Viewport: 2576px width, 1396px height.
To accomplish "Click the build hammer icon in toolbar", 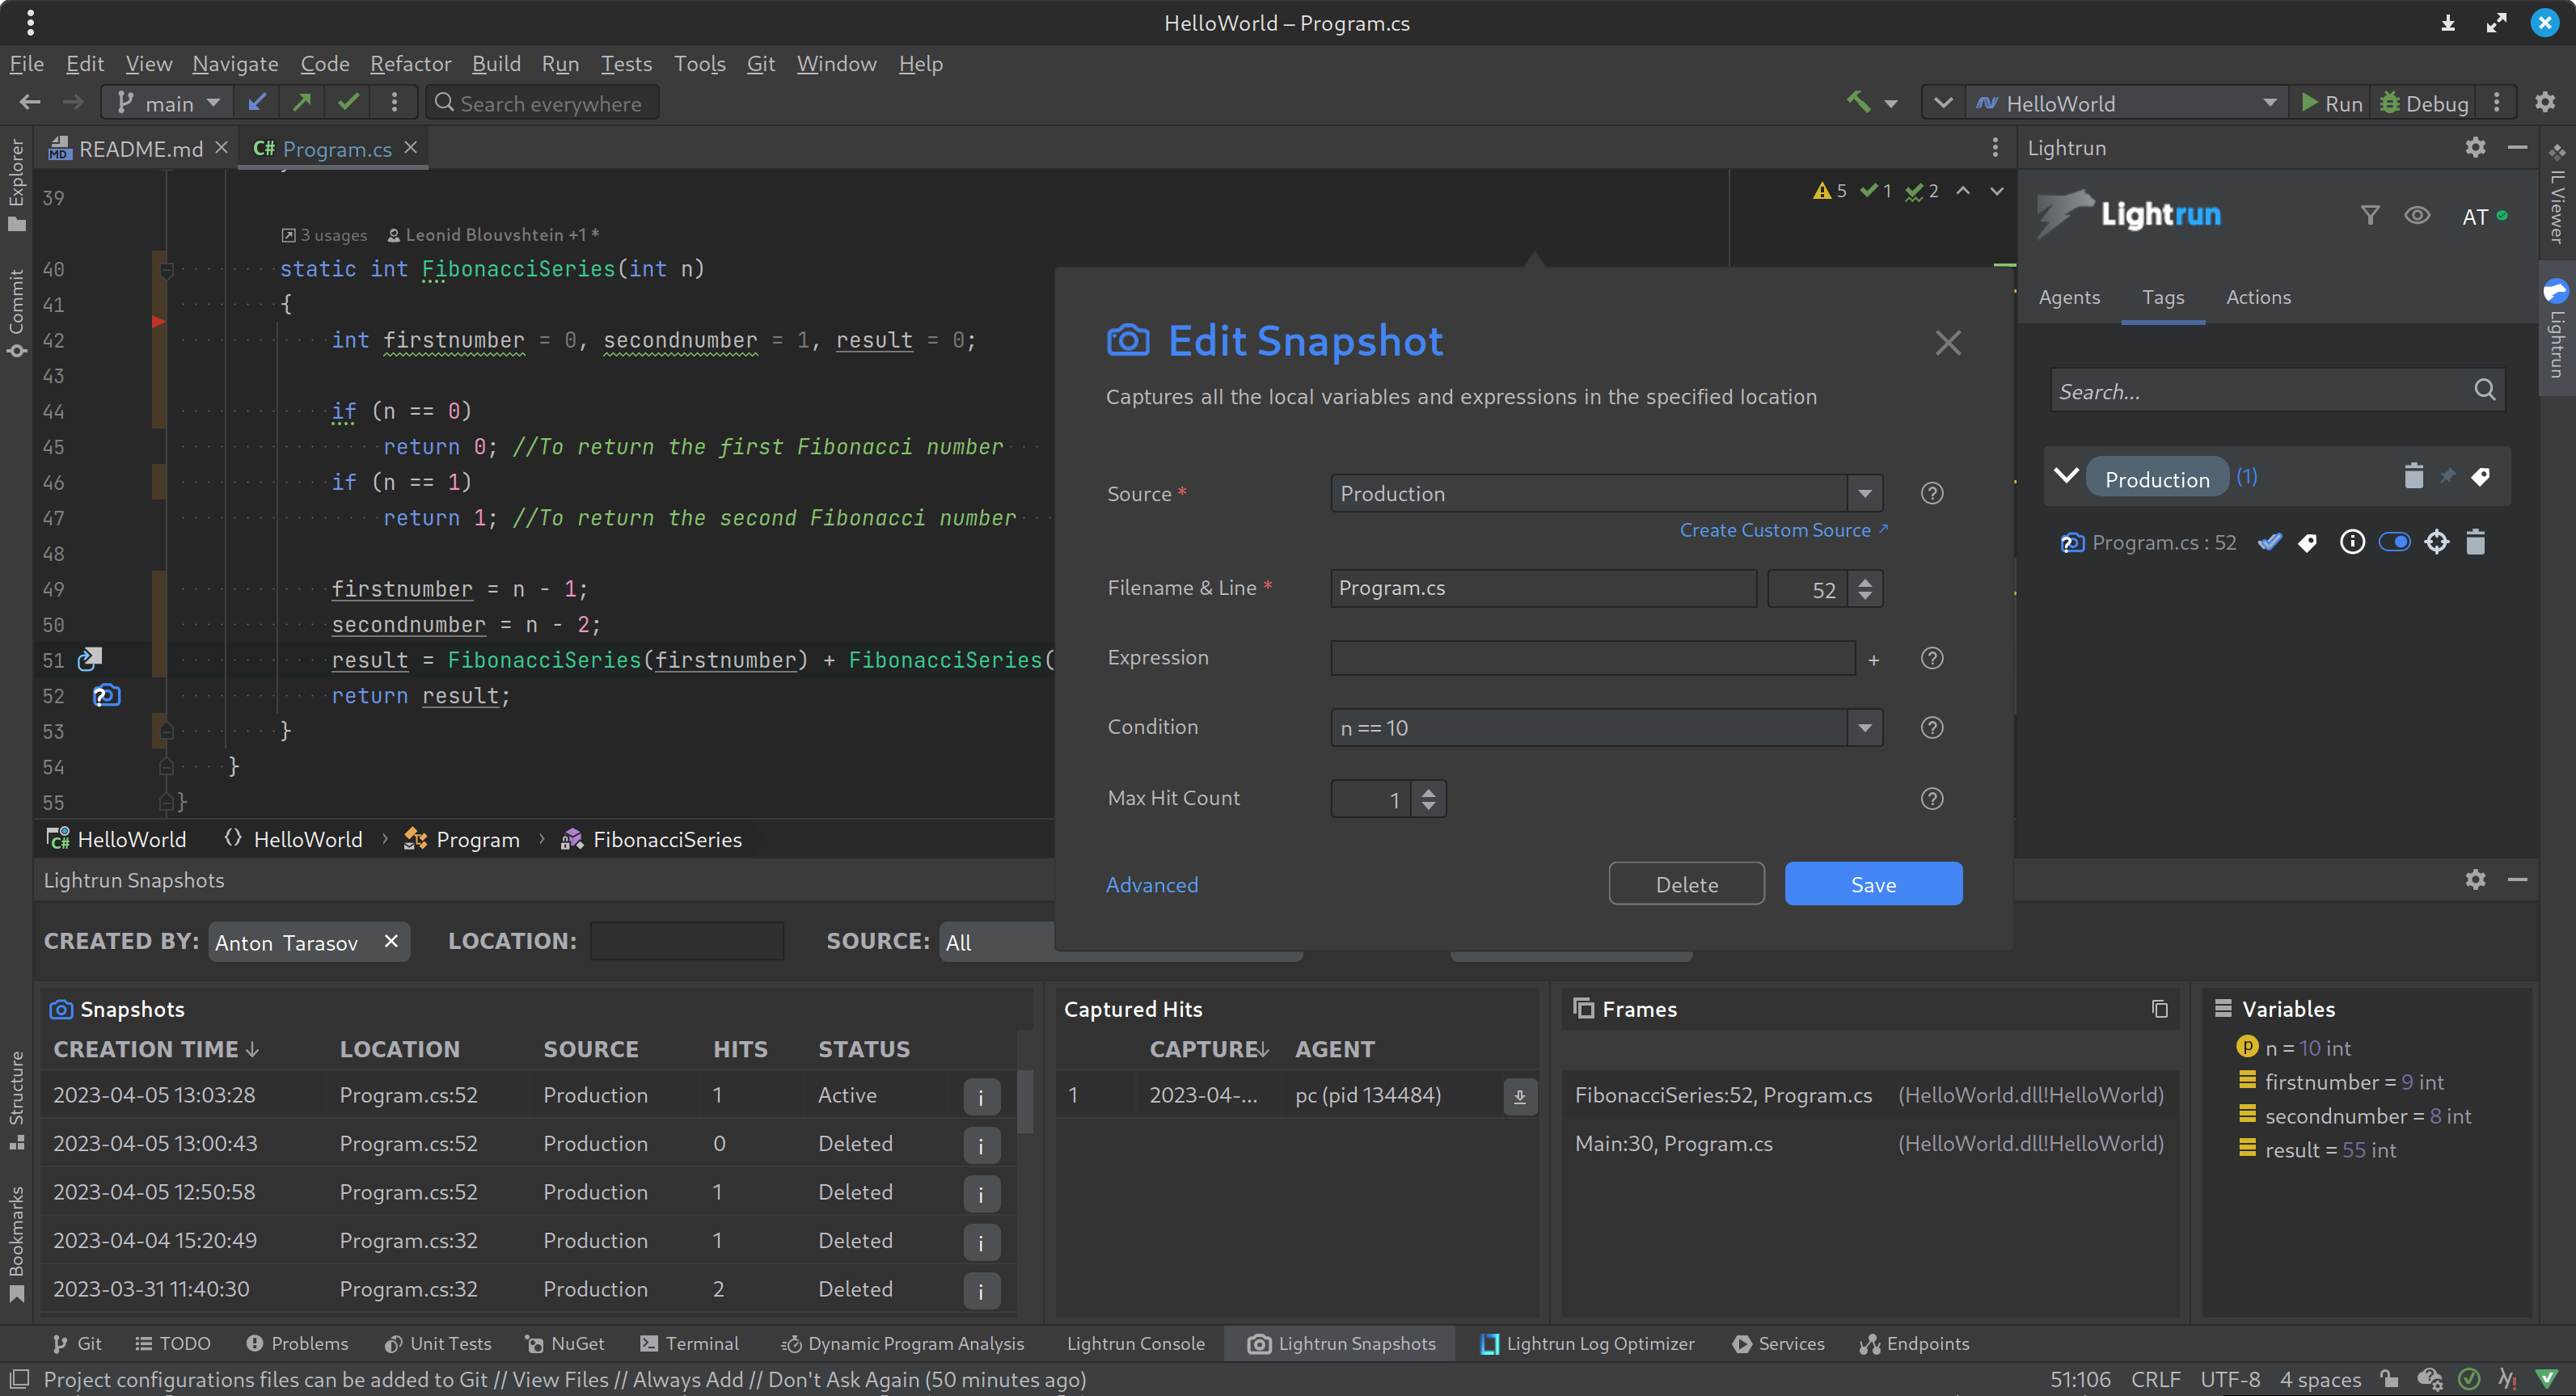I will pos(1858,102).
